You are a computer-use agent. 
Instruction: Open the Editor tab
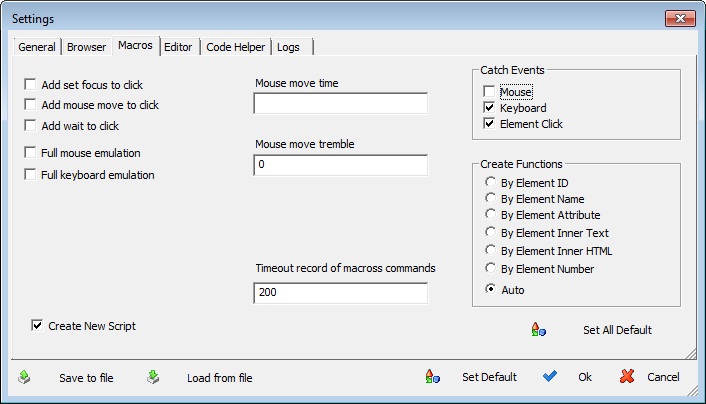178,47
